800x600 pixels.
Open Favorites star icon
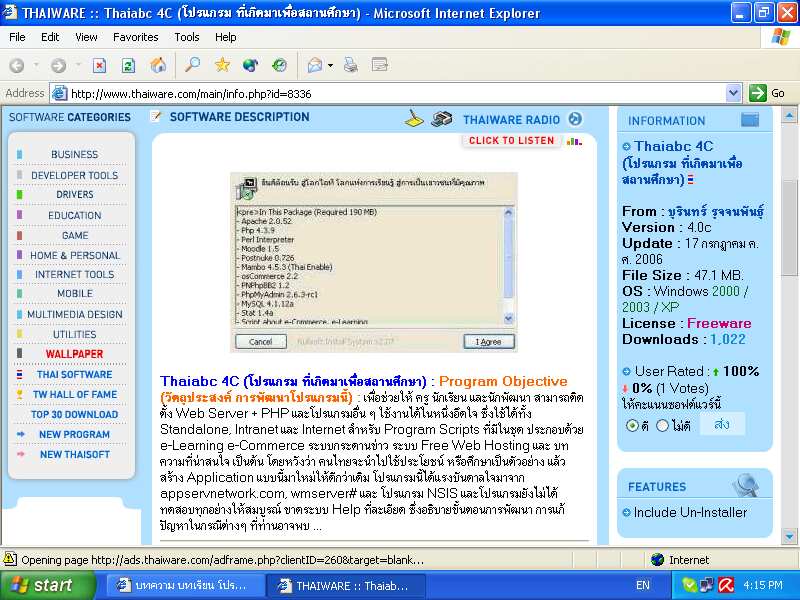[222, 65]
